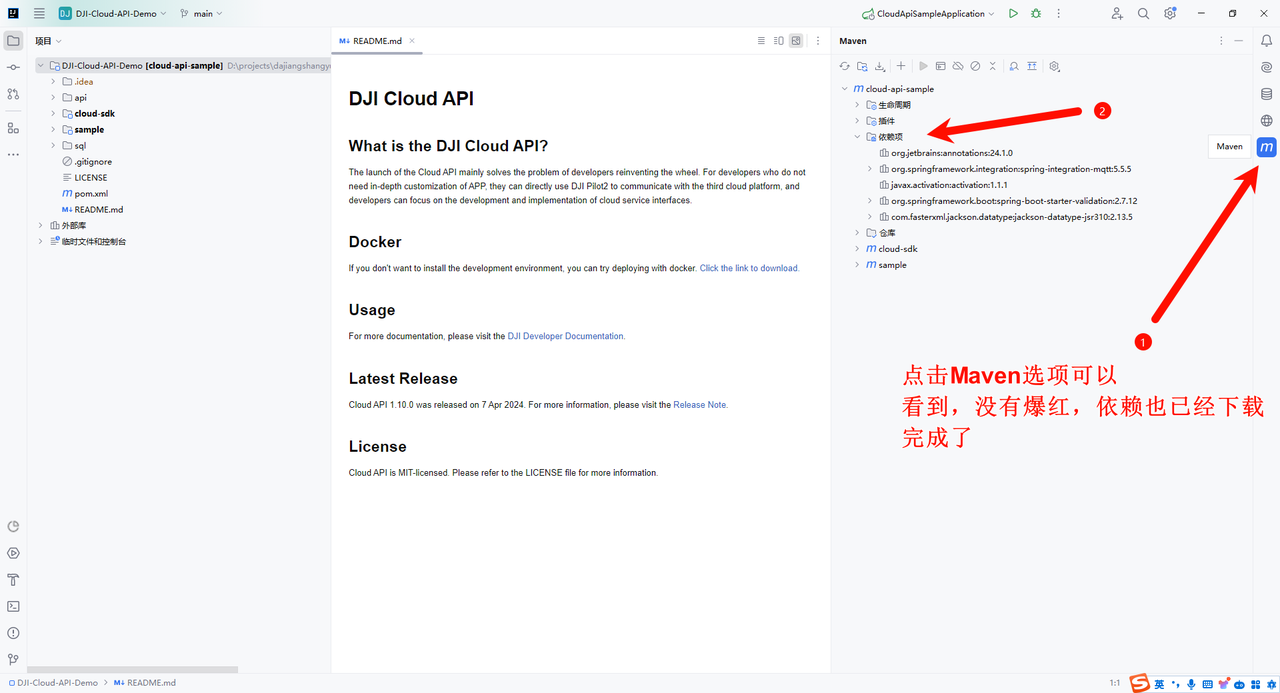Viewport: 1280px width, 693px height.
Task: Open the main menu hamburger
Action: coord(39,14)
